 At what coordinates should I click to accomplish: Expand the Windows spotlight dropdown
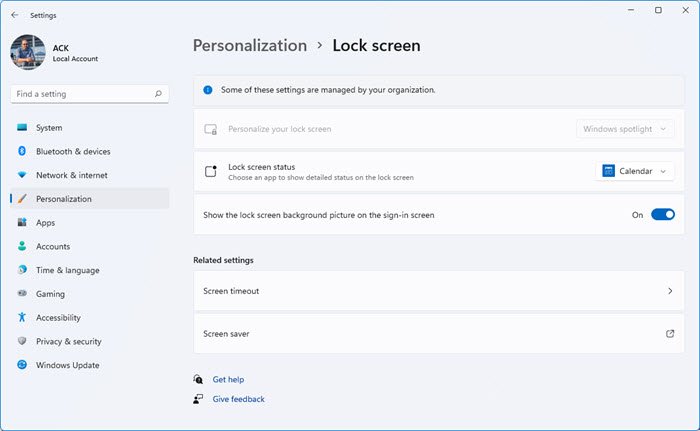[x=625, y=129]
